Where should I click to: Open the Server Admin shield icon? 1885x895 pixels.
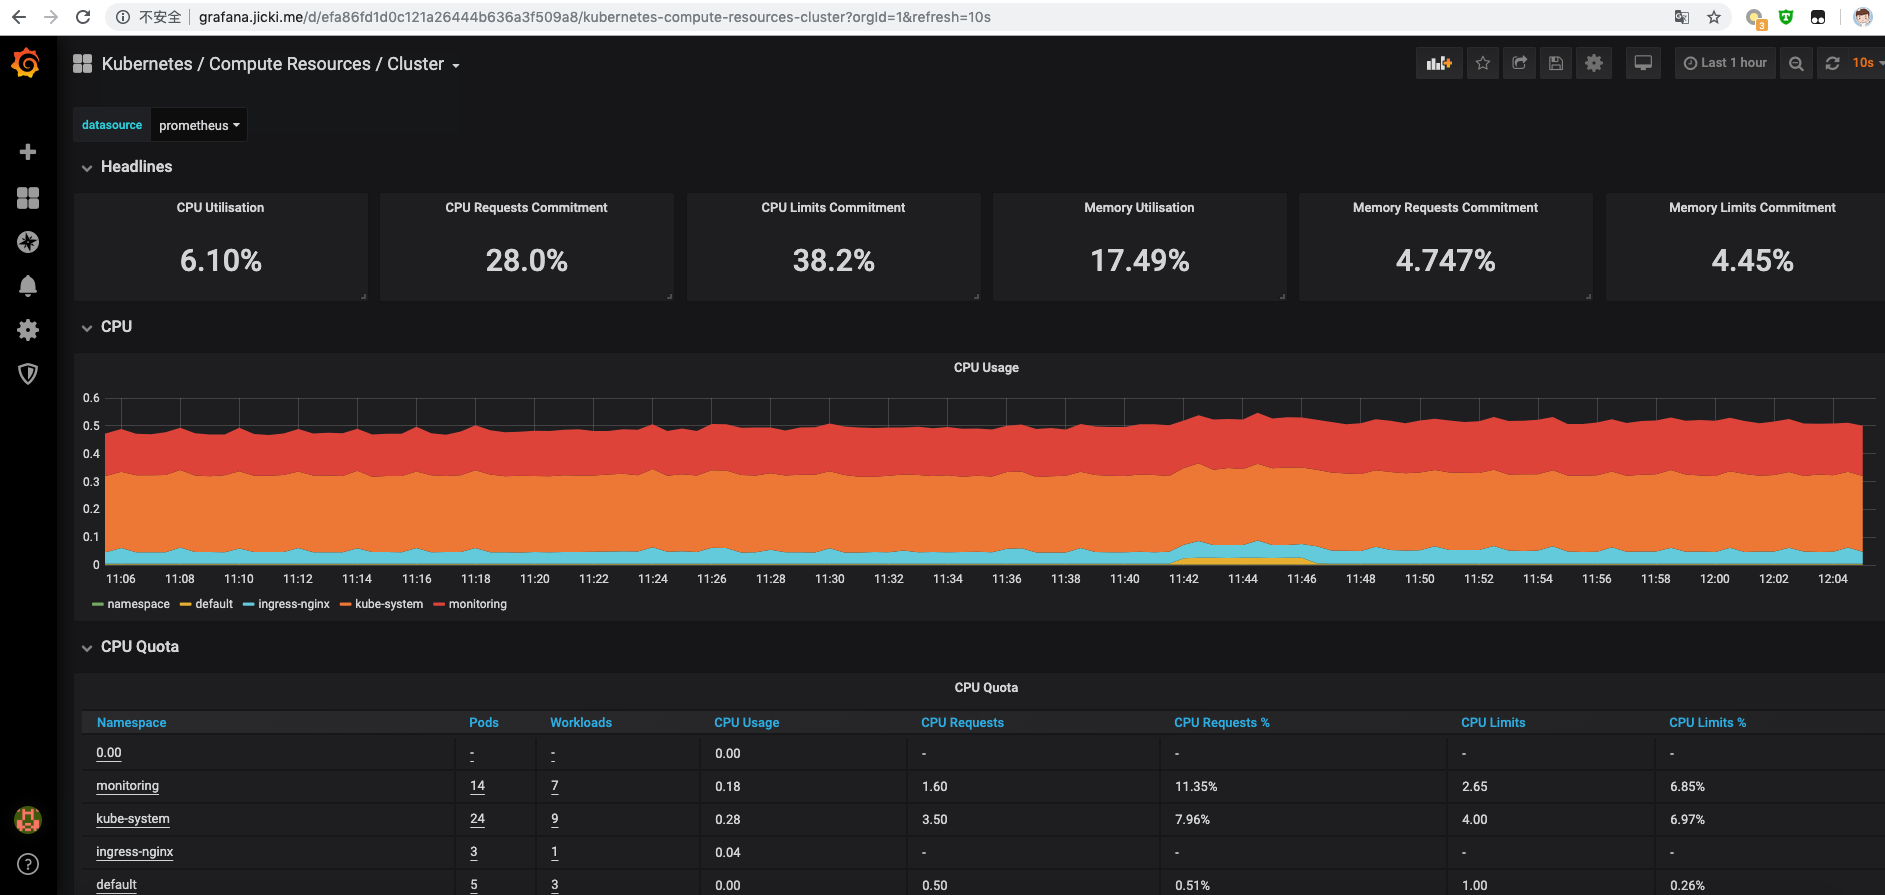coord(28,374)
